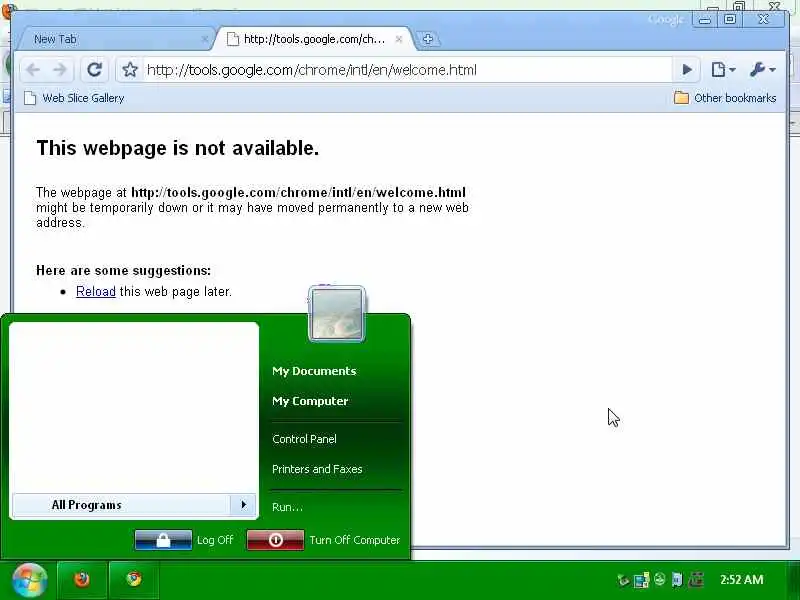Expand All Programs list

tap(134, 505)
